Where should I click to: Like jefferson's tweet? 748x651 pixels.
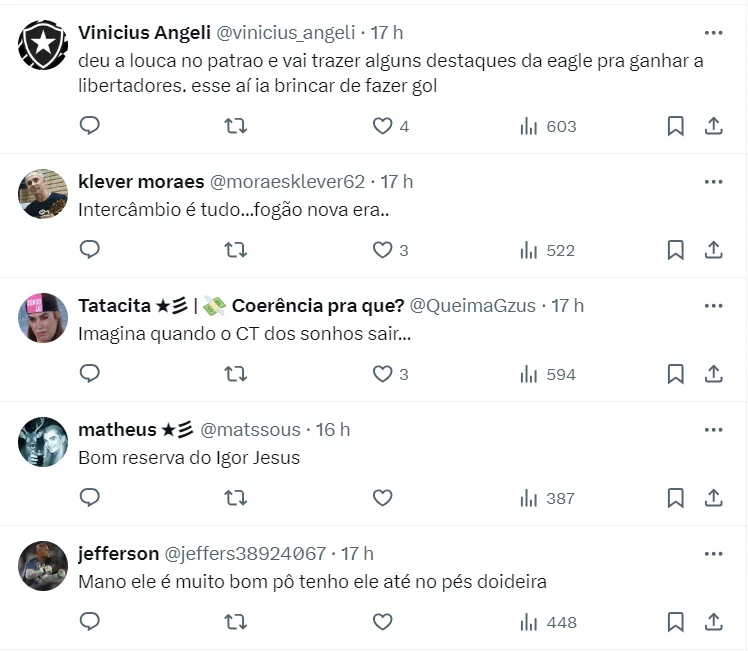pos(382,622)
